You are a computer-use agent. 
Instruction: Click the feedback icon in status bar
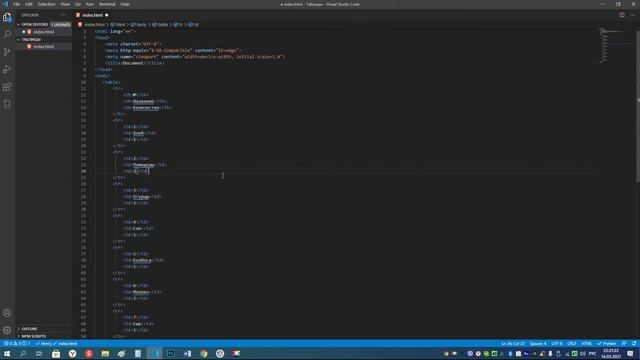pos(624,344)
